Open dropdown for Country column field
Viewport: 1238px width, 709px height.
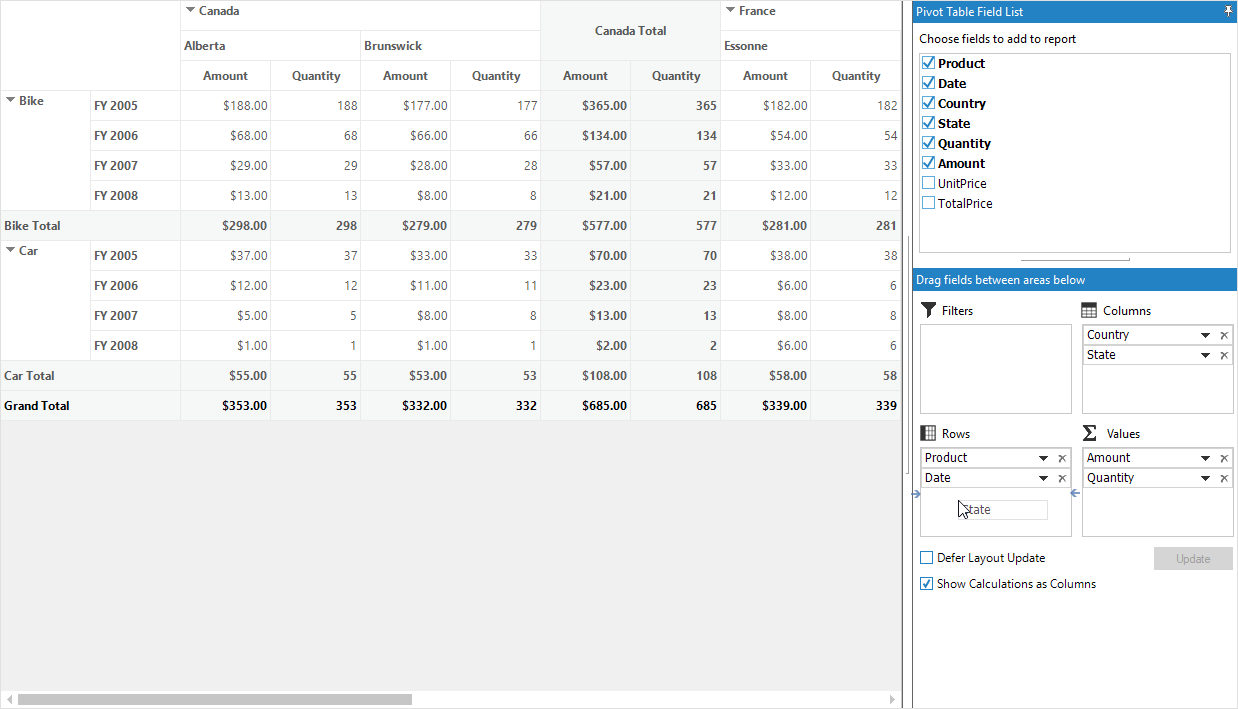1205,335
